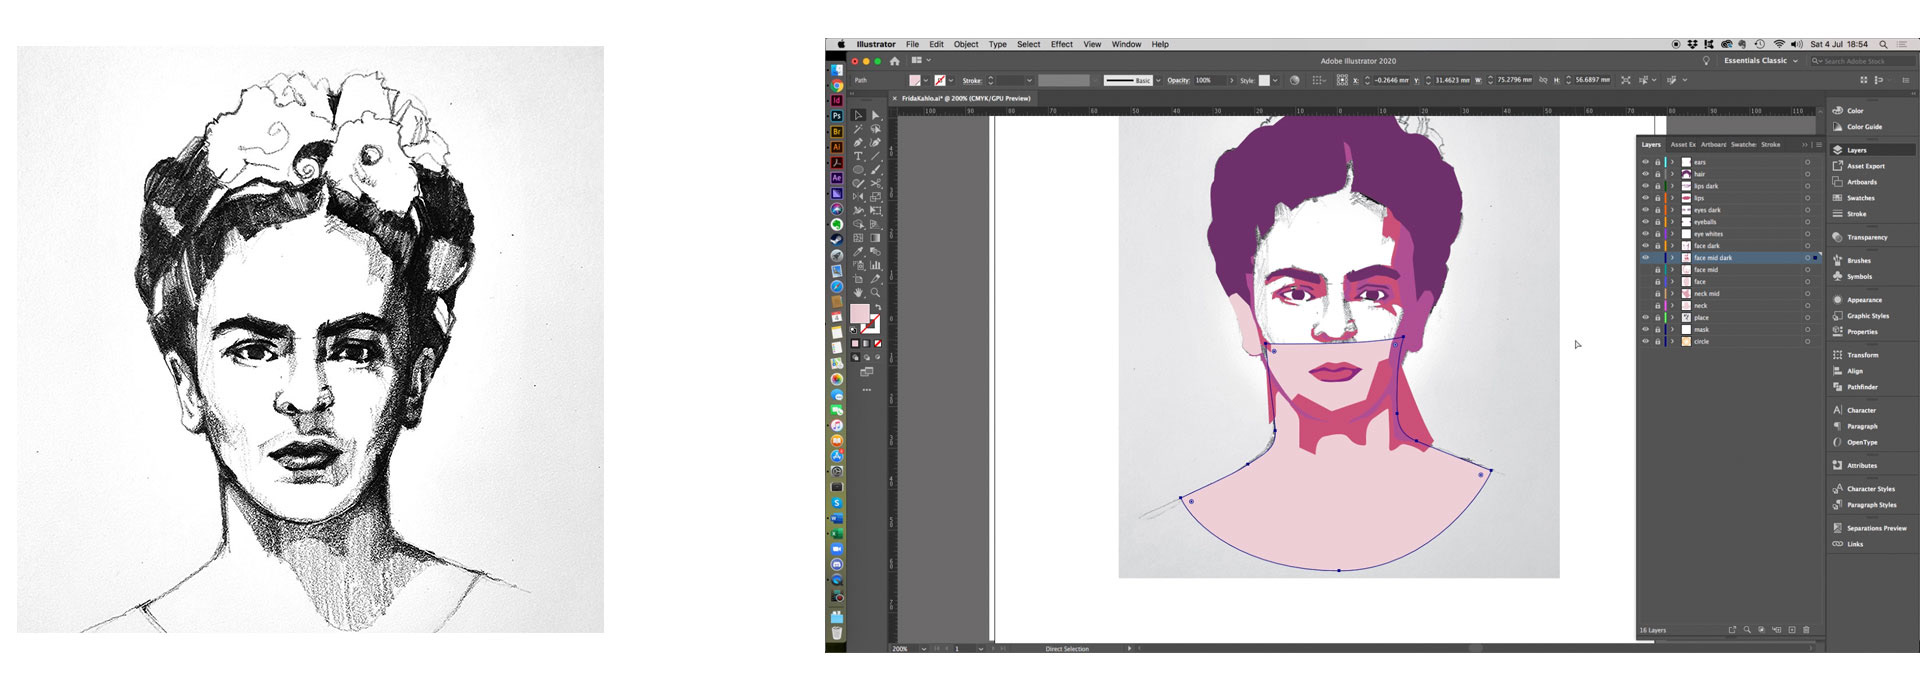The image size is (1920, 698).
Task: Expand the lips layer contents
Action: (x=1672, y=198)
